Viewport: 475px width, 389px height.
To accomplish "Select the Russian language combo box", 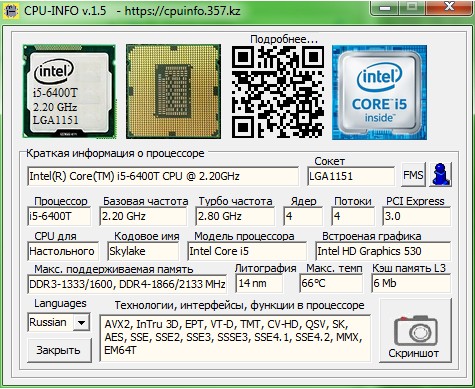I will point(58,322).
